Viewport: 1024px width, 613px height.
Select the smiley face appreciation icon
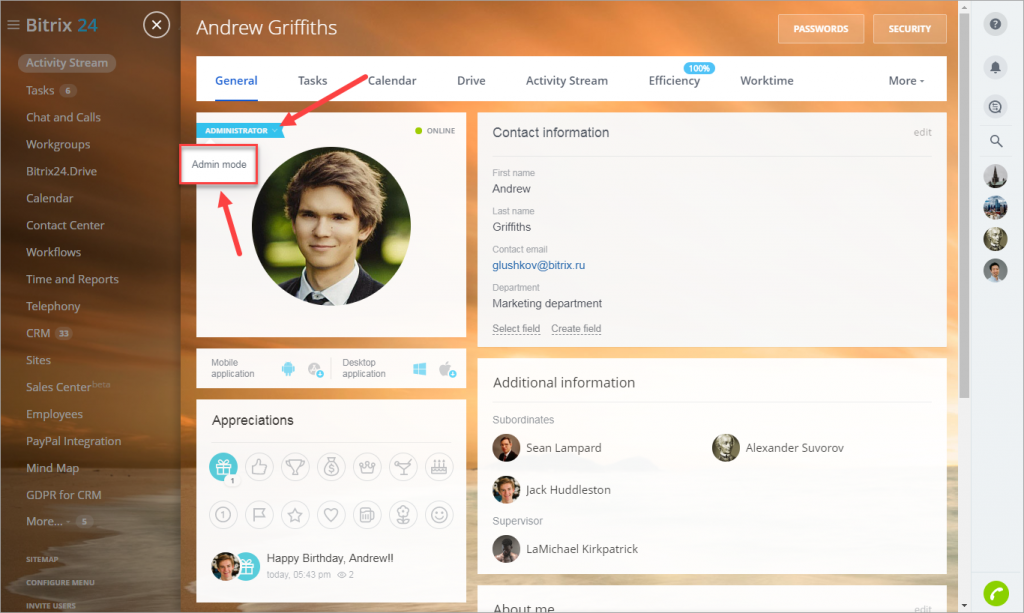coord(439,514)
